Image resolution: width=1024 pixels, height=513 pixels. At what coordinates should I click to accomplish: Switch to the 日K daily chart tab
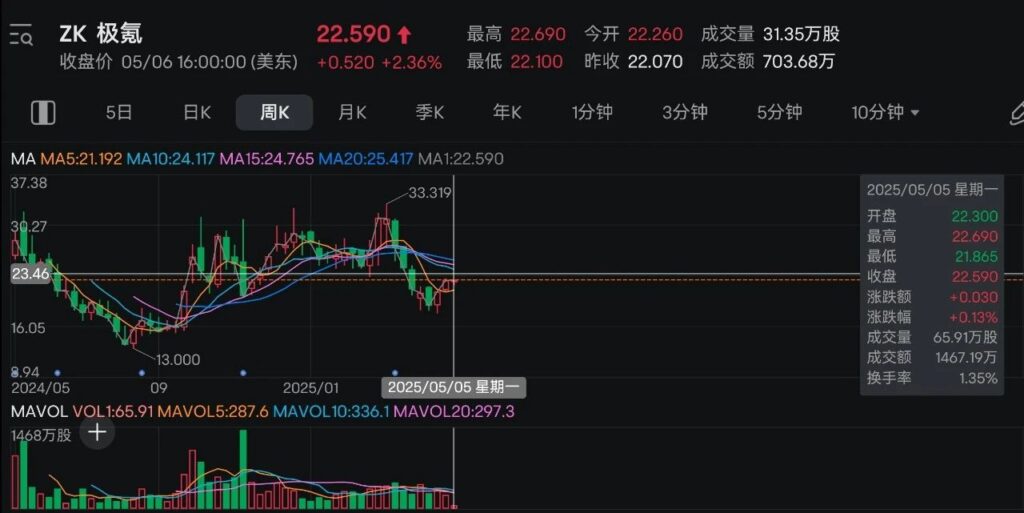point(197,112)
